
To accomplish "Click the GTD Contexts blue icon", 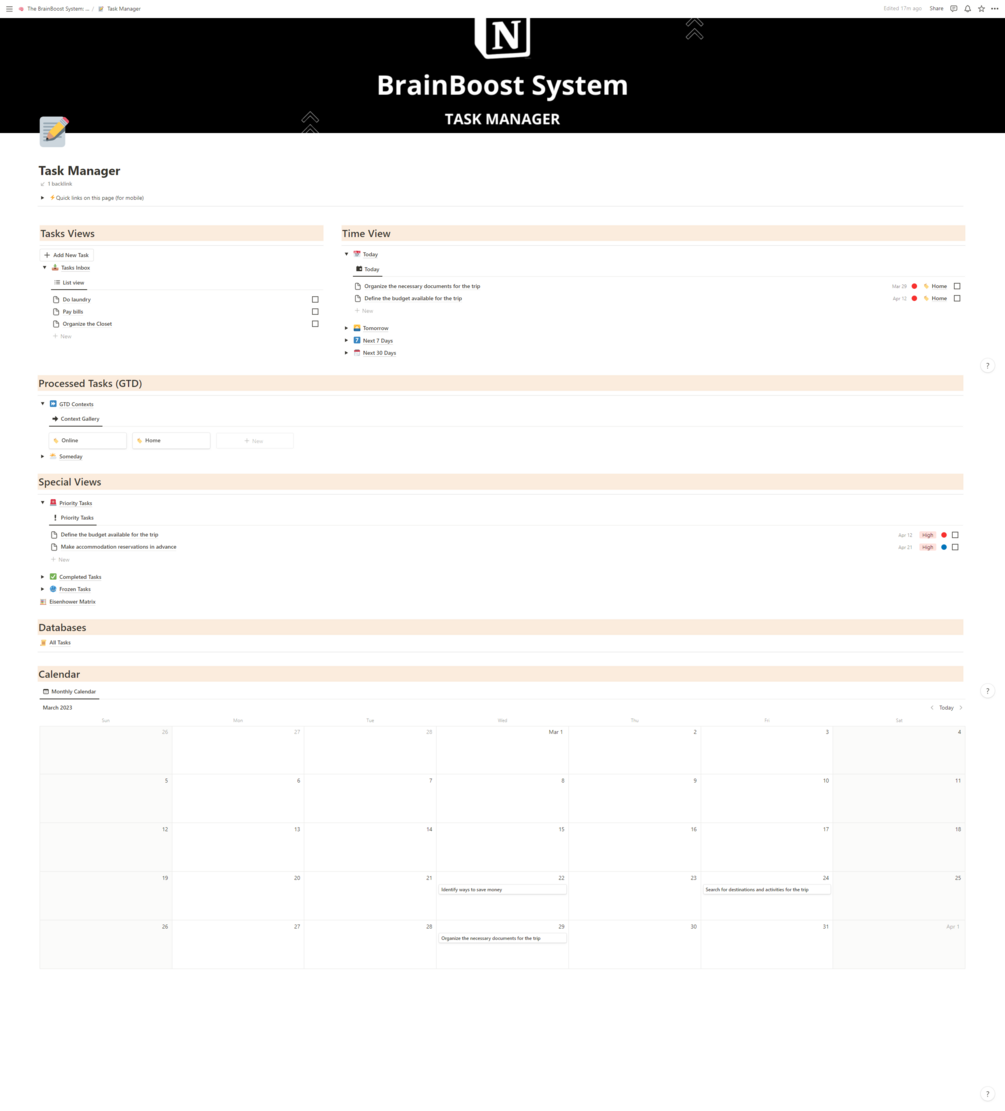I will click(53, 404).
